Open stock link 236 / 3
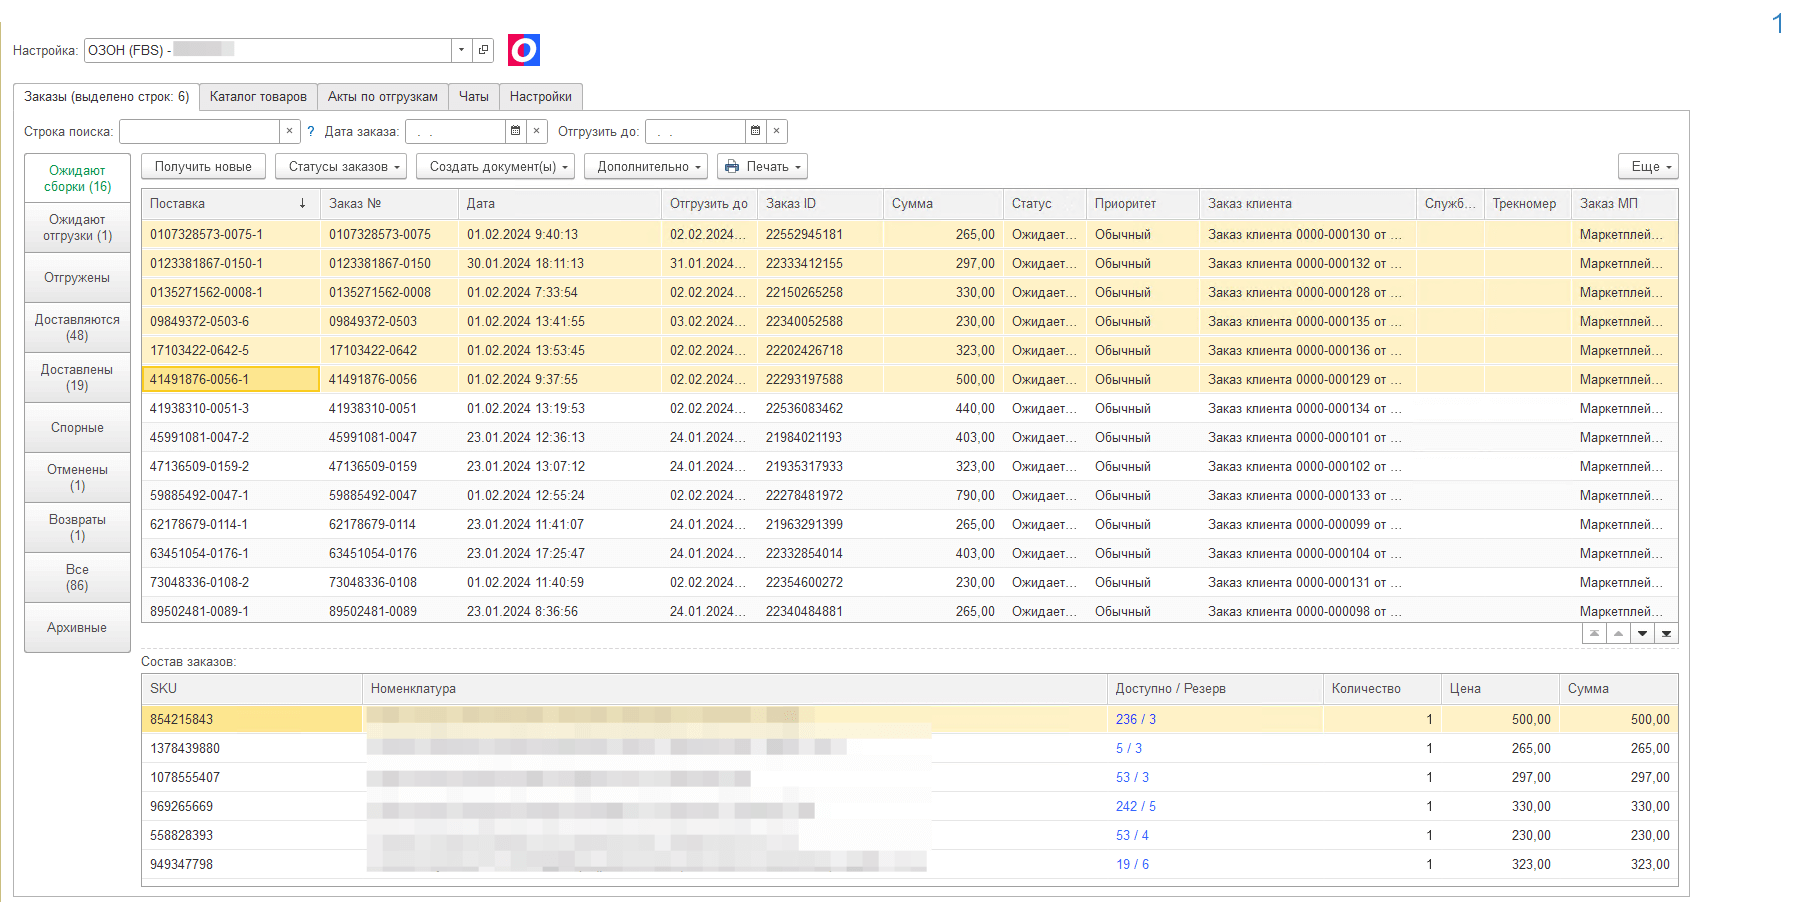 click(1136, 720)
